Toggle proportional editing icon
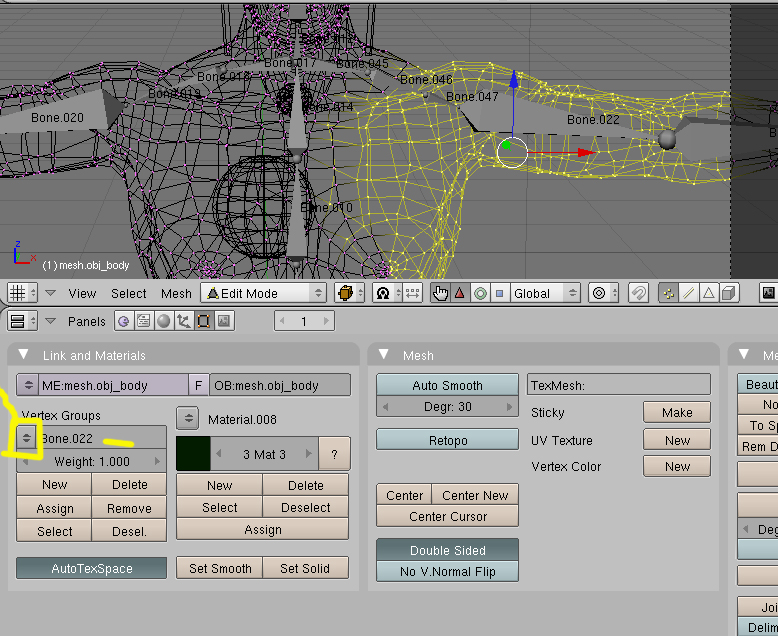This screenshot has width=778, height=636. (600, 293)
